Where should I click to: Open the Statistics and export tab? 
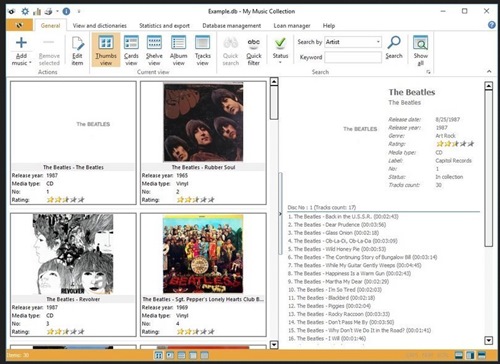click(164, 26)
